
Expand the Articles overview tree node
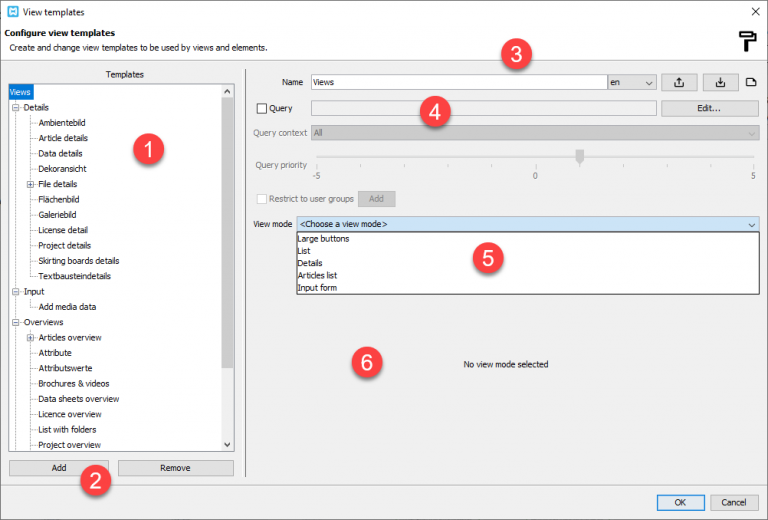(30, 337)
